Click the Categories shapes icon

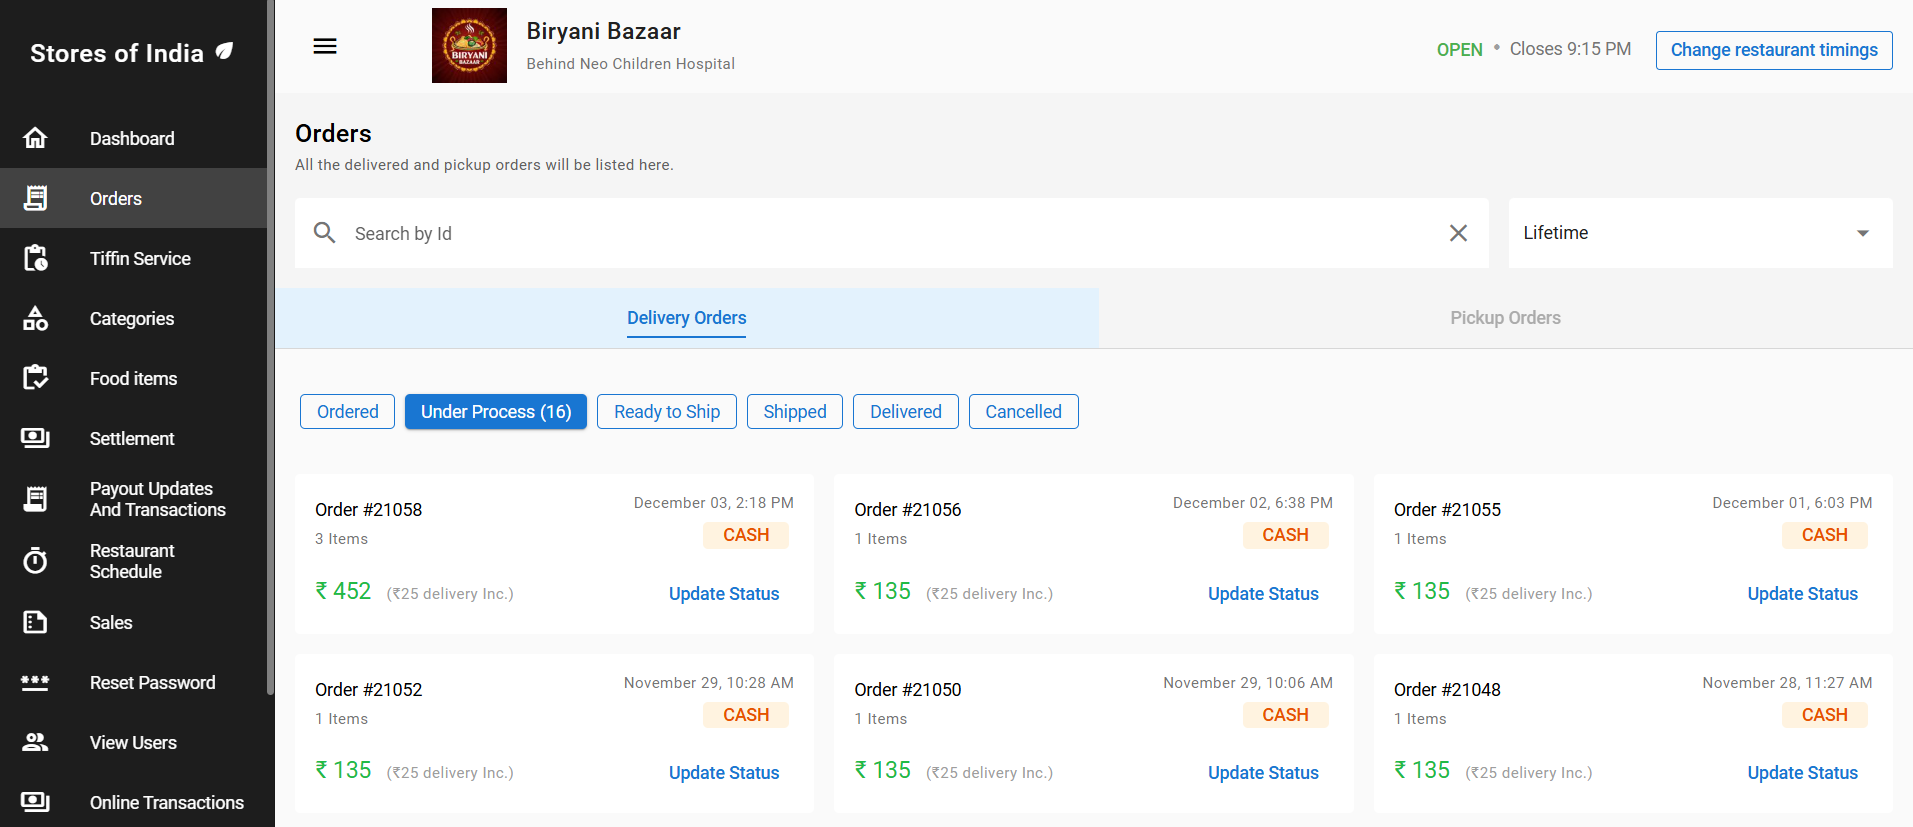click(35, 318)
